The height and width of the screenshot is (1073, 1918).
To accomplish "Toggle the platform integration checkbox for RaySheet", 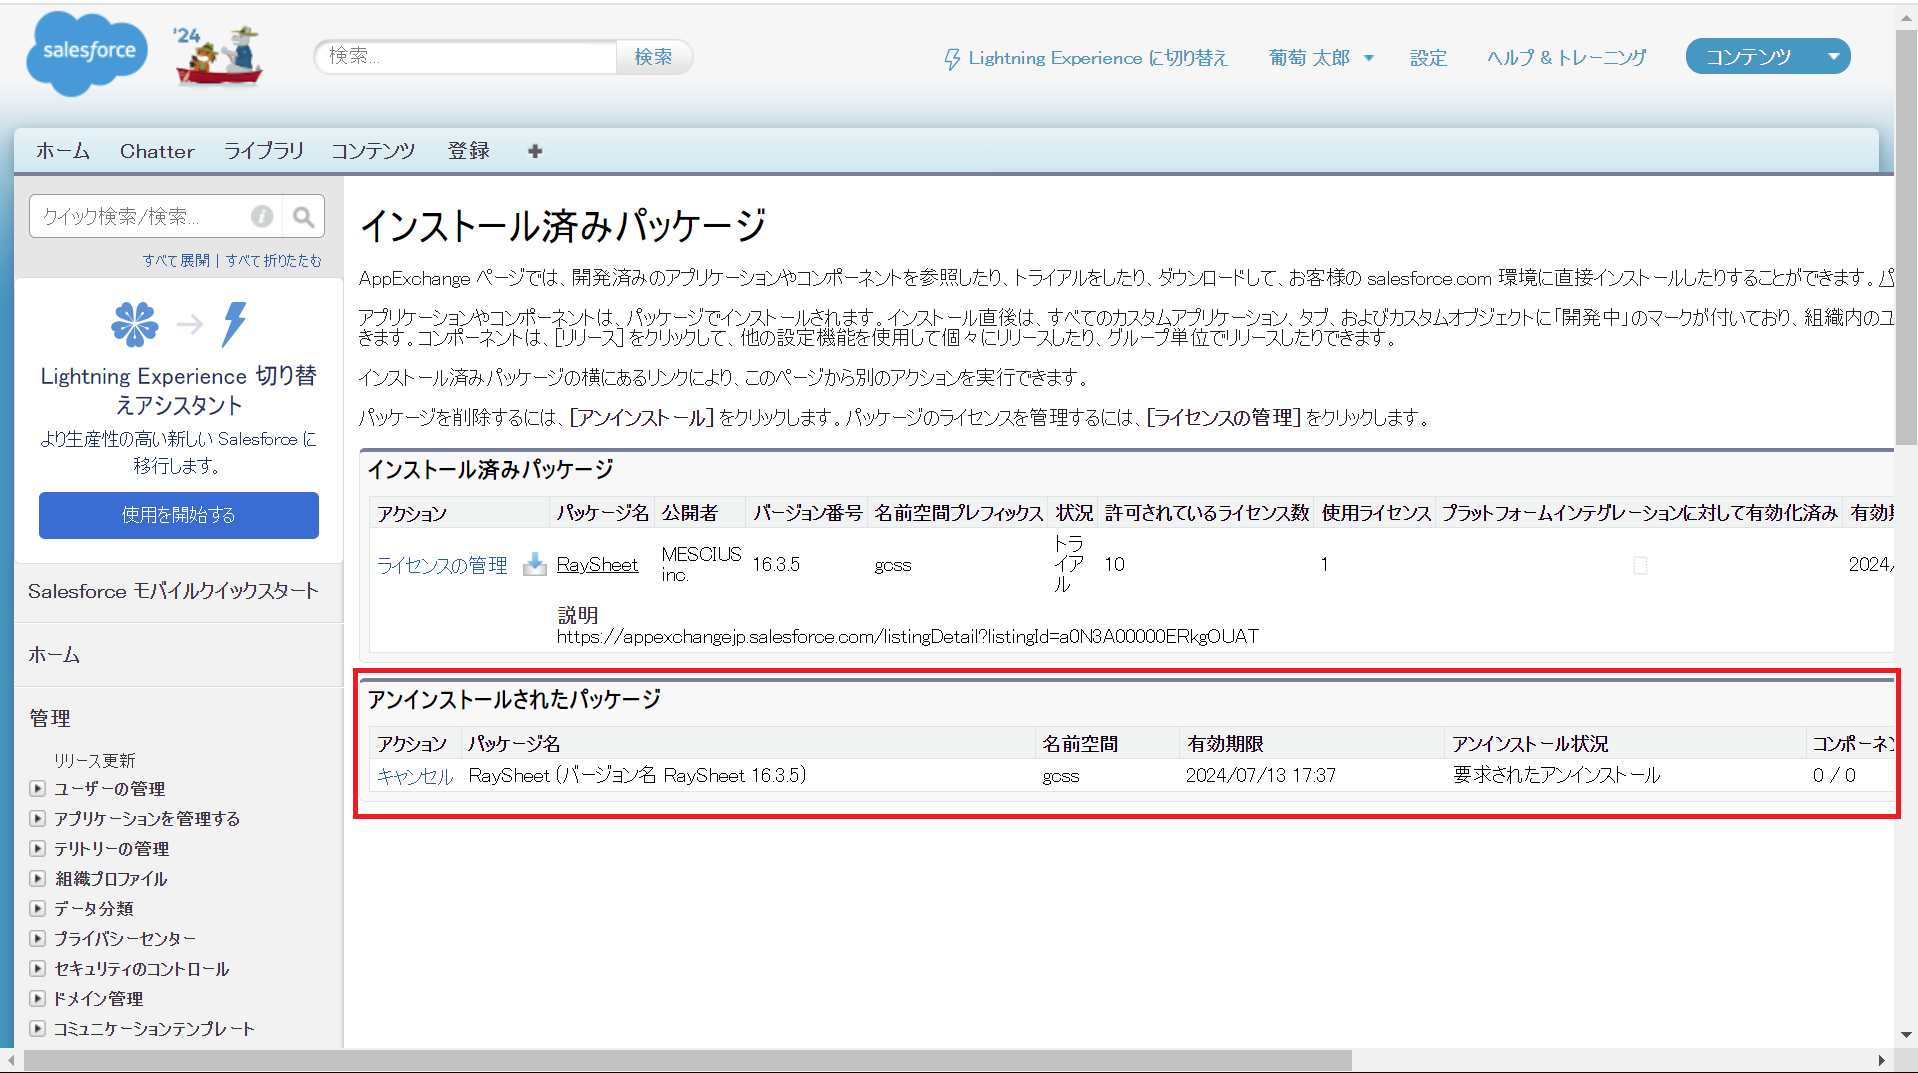I will [x=1640, y=565].
